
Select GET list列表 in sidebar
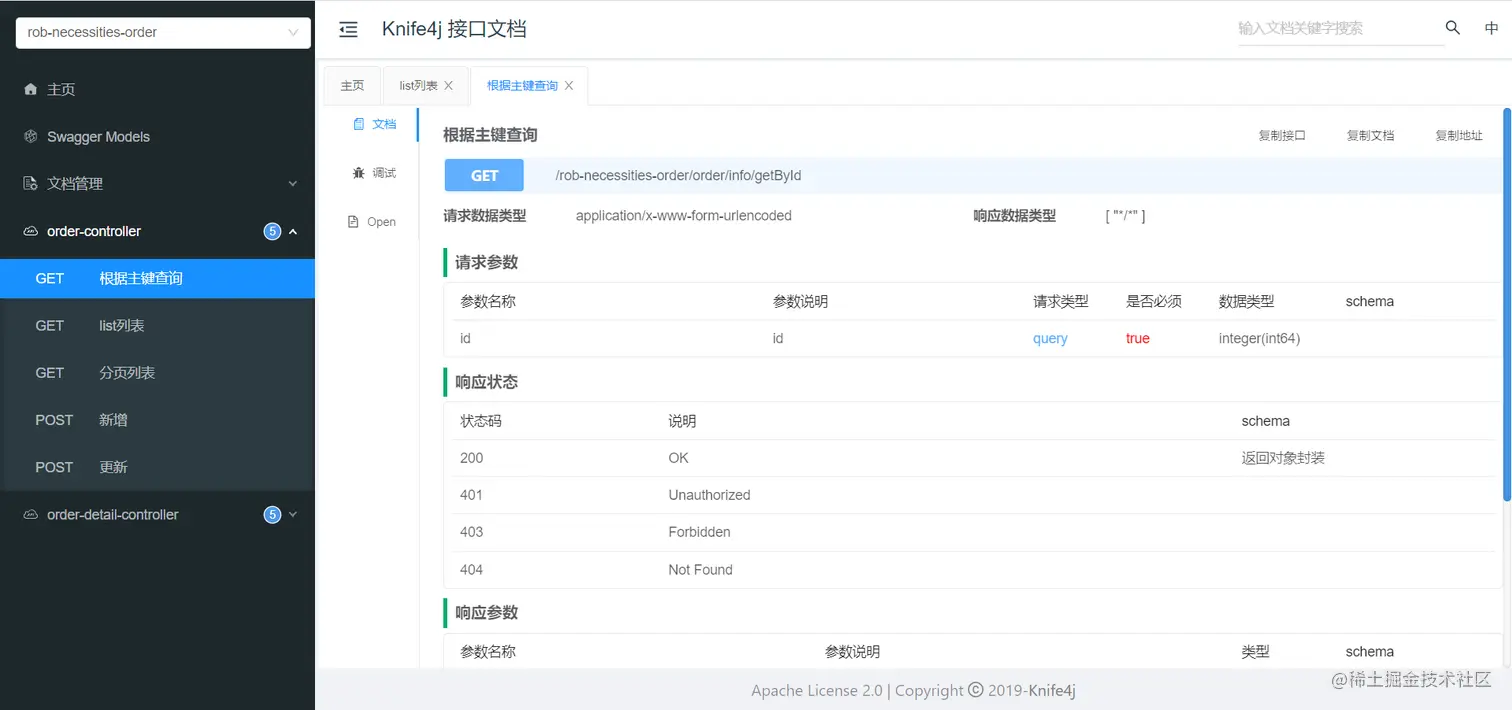click(157, 326)
